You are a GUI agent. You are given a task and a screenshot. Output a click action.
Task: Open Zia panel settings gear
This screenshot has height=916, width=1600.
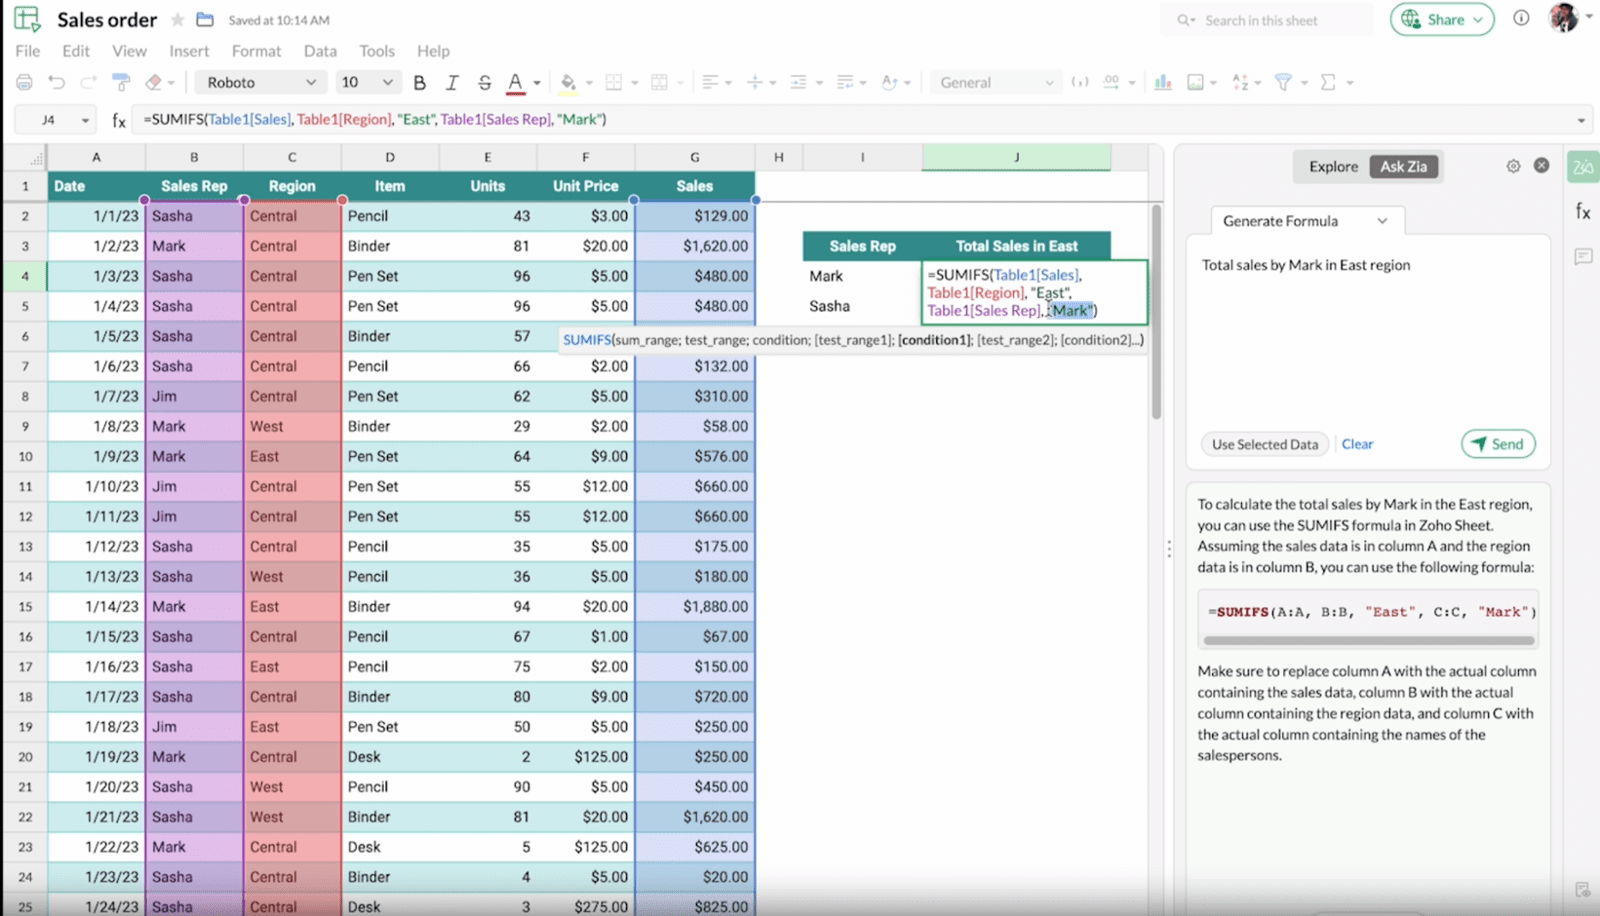coord(1513,166)
